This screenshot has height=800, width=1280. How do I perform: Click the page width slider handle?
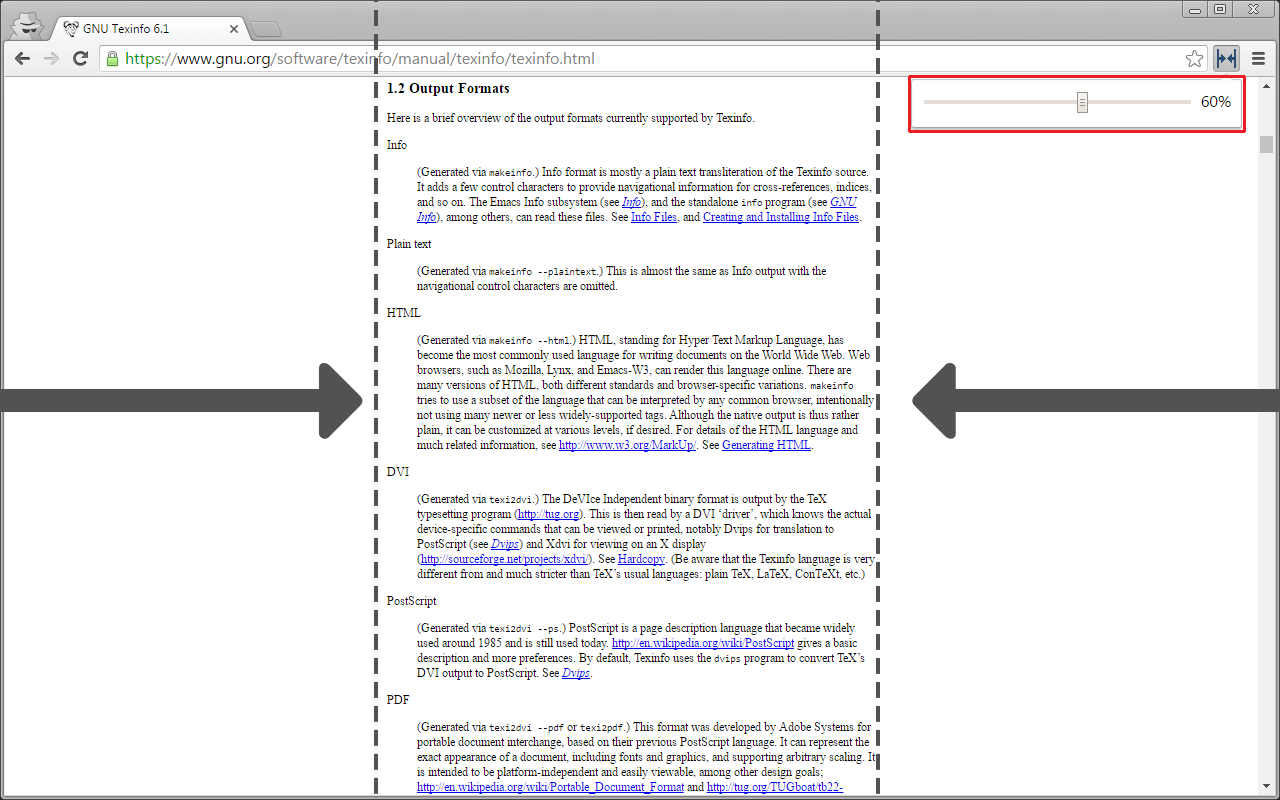(x=1082, y=102)
